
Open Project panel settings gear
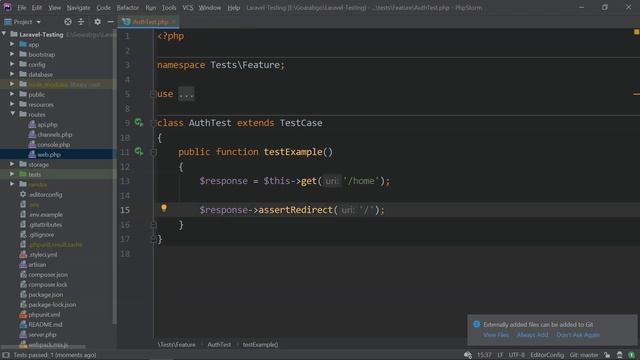tap(97, 22)
